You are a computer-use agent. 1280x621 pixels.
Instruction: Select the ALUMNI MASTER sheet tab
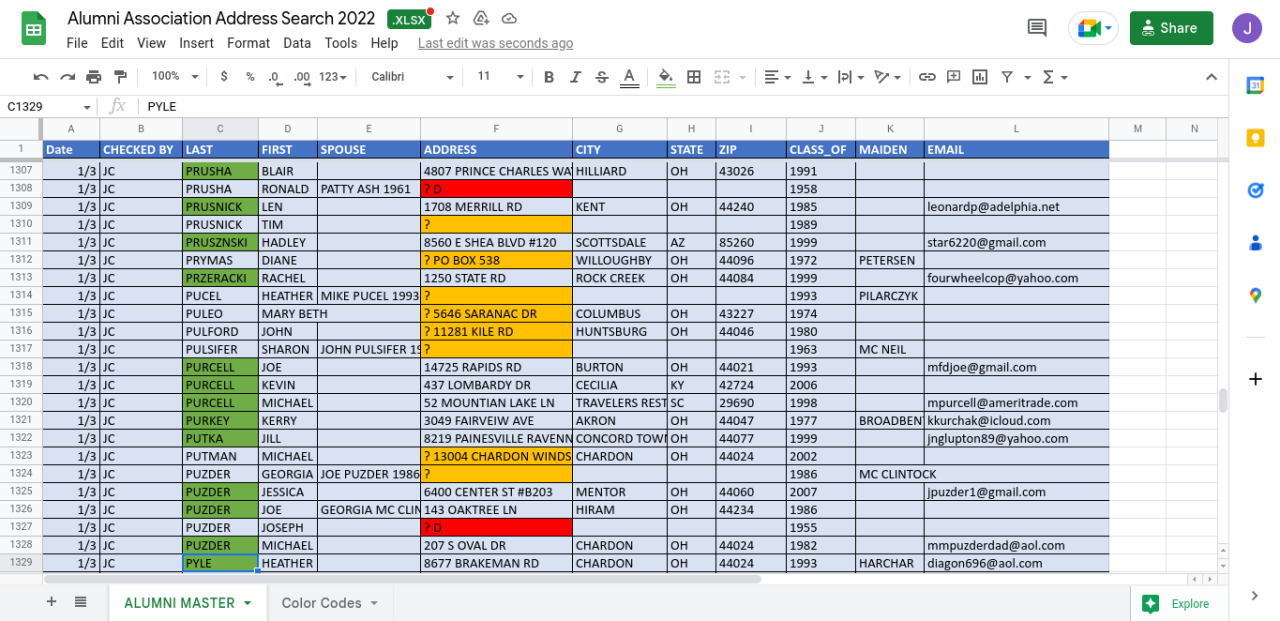187,603
